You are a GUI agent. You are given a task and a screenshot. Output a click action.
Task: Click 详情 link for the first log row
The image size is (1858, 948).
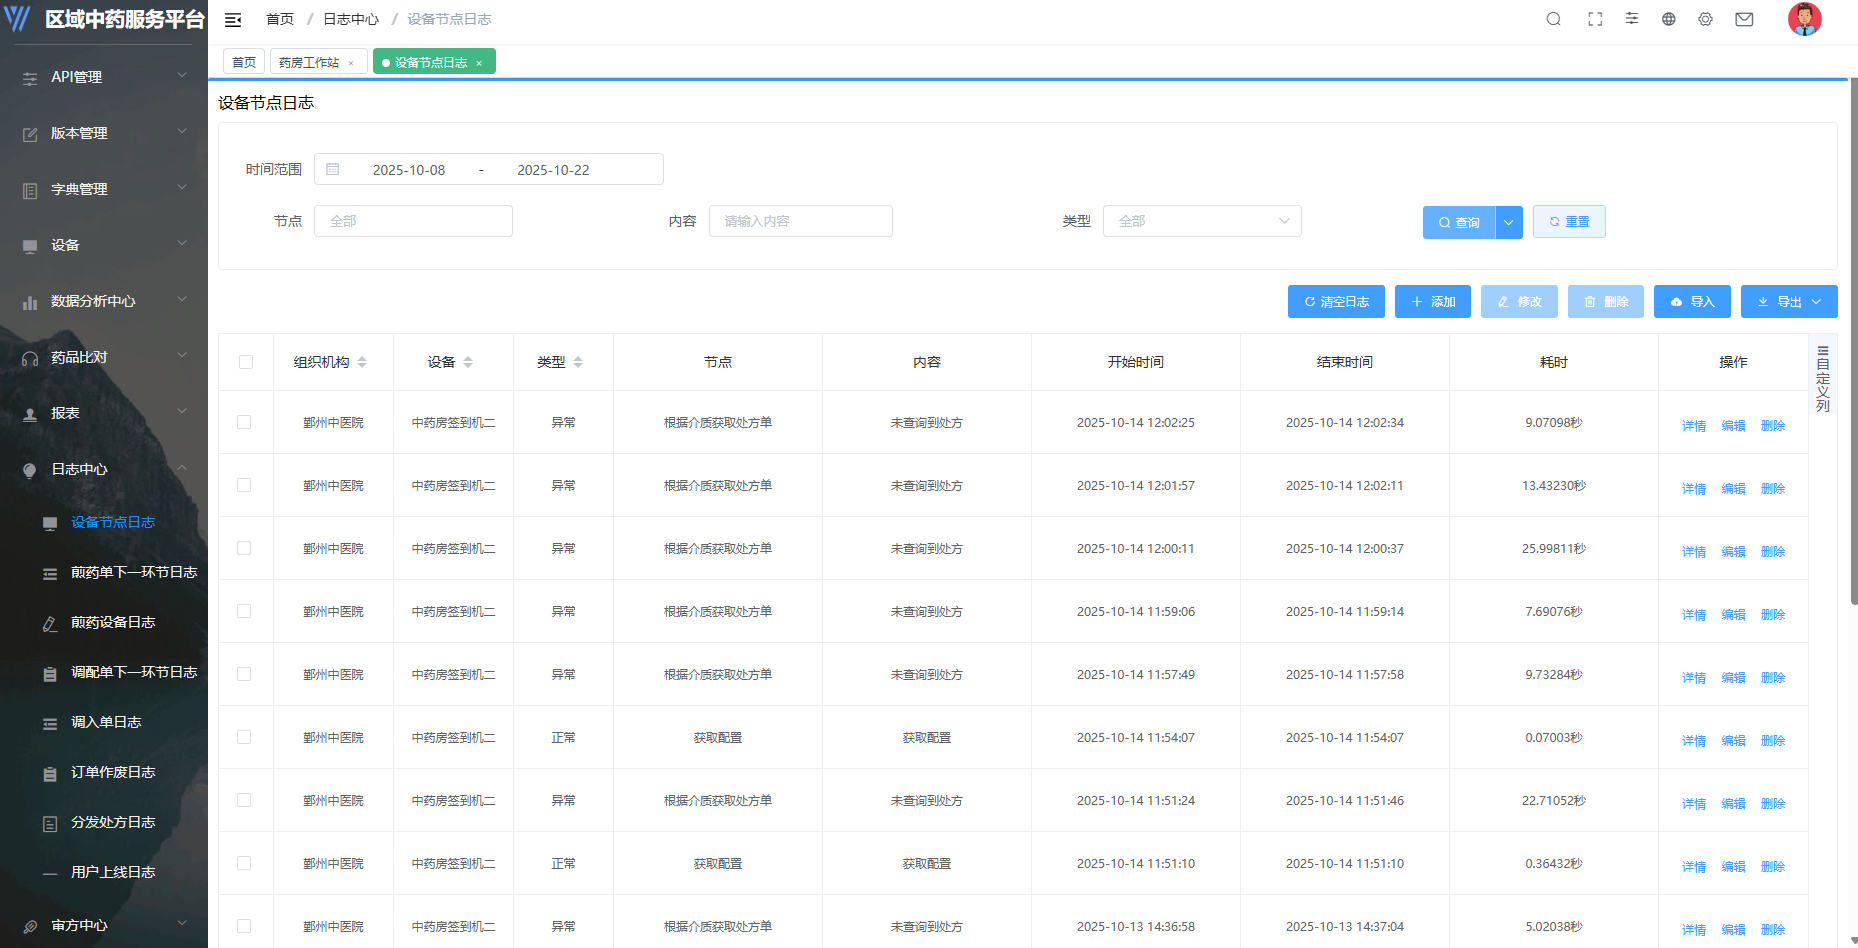pos(1693,425)
